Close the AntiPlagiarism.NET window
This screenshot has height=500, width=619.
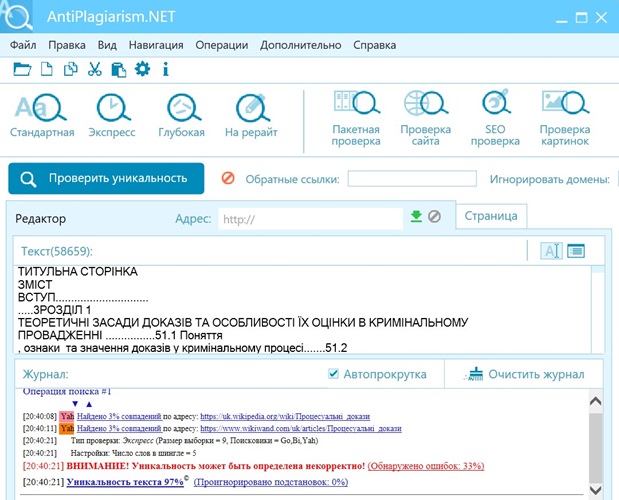(x=601, y=17)
